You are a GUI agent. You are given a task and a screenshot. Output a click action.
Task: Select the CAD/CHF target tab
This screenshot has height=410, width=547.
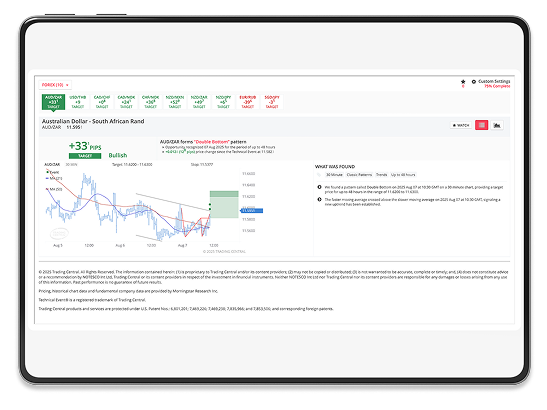coord(102,102)
